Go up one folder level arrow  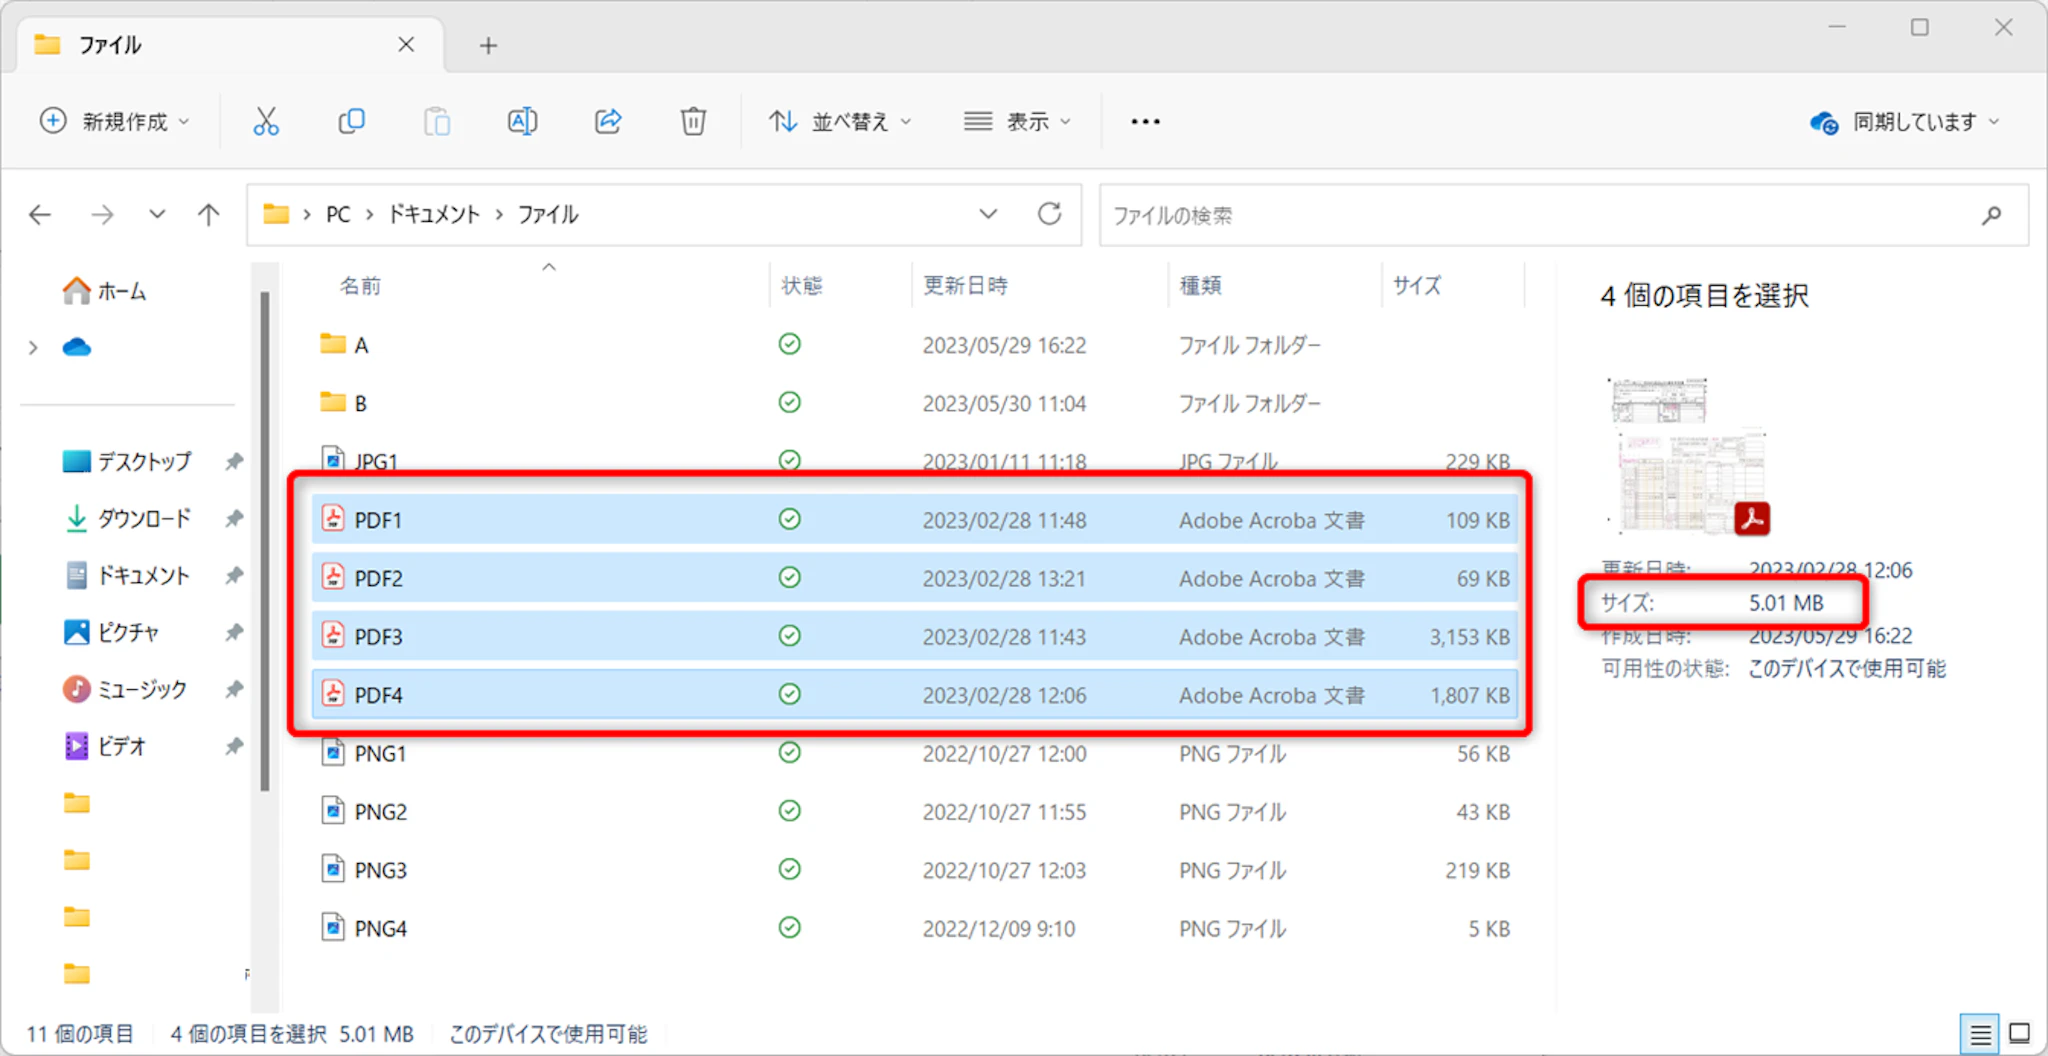pos(208,215)
